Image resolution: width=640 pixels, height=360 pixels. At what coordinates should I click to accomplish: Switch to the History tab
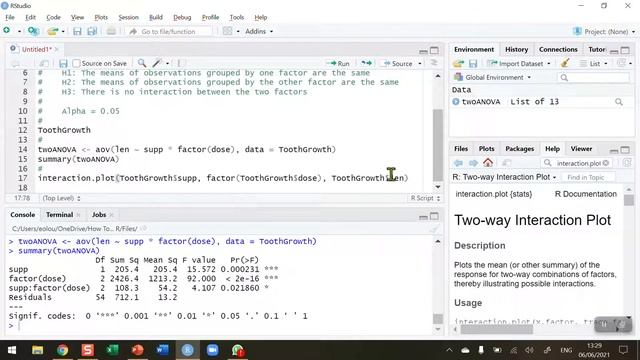coord(516,49)
